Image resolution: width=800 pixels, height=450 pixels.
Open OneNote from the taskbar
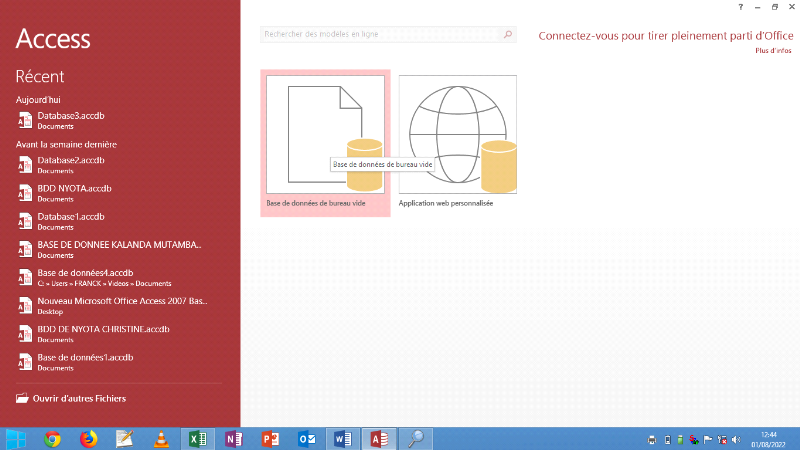pos(233,438)
